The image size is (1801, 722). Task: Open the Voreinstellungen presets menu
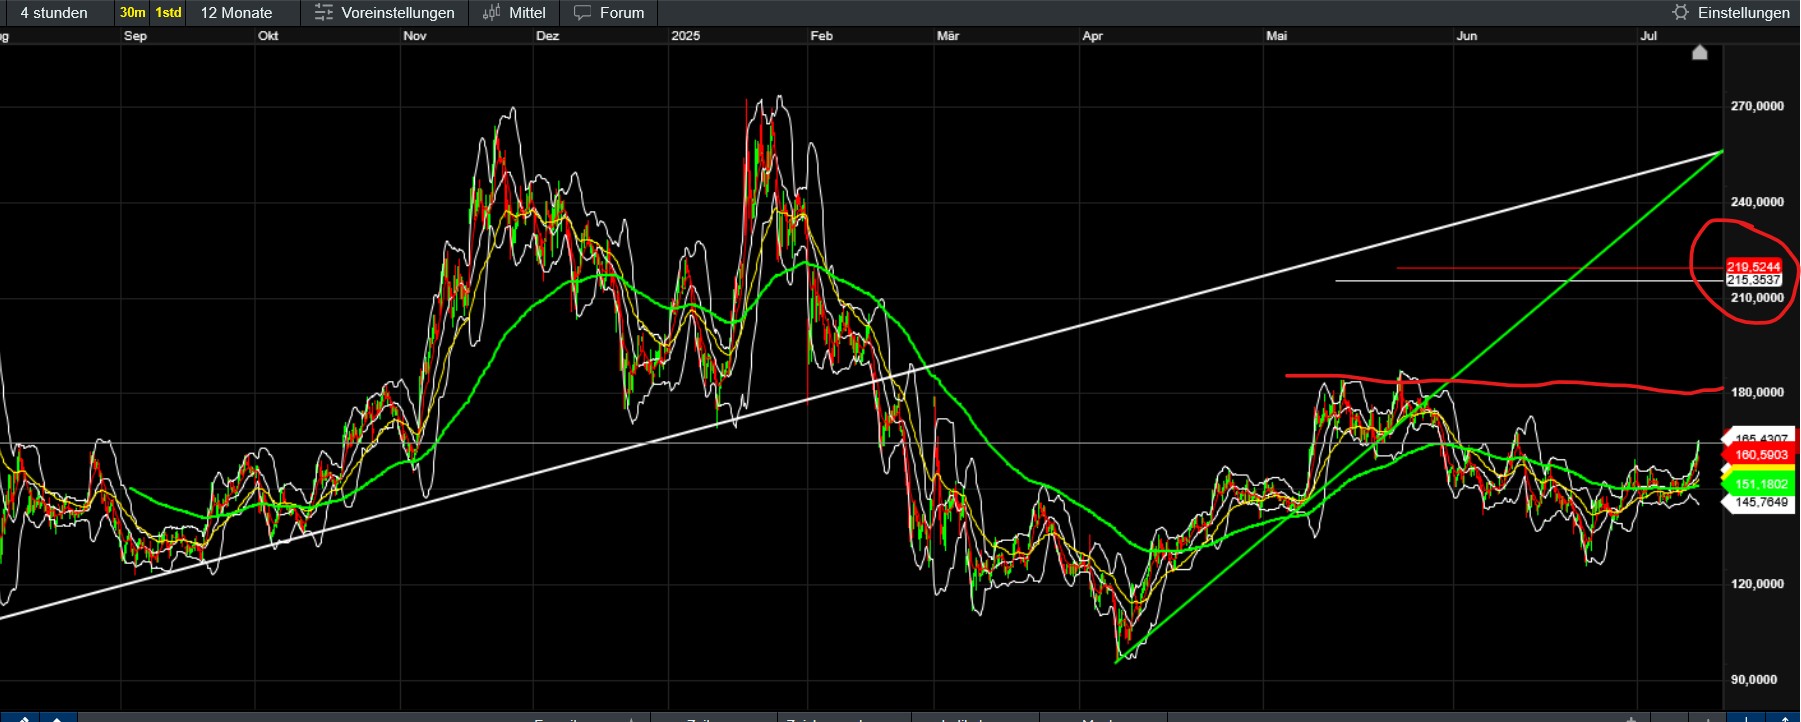tap(384, 13)
